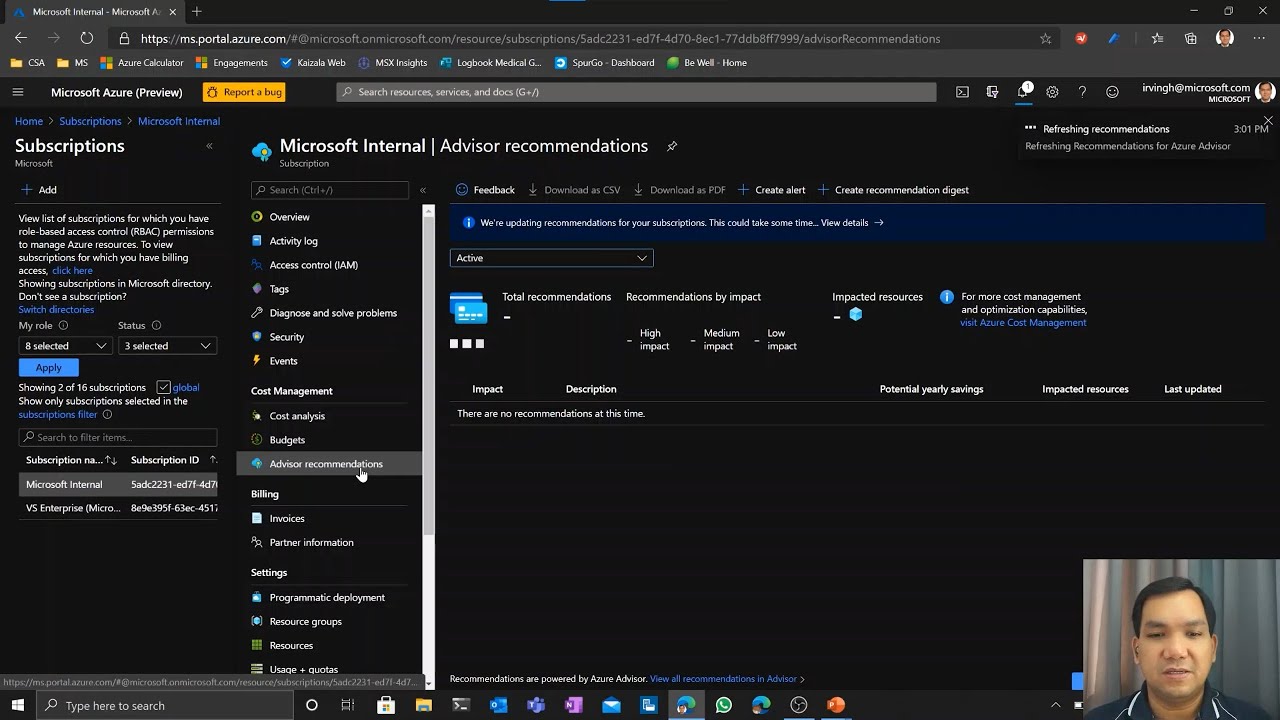This screenshot has height=720, width=1280.
Task: Collapse the Subscriptions blade chevron
Action: click(209, 146)
